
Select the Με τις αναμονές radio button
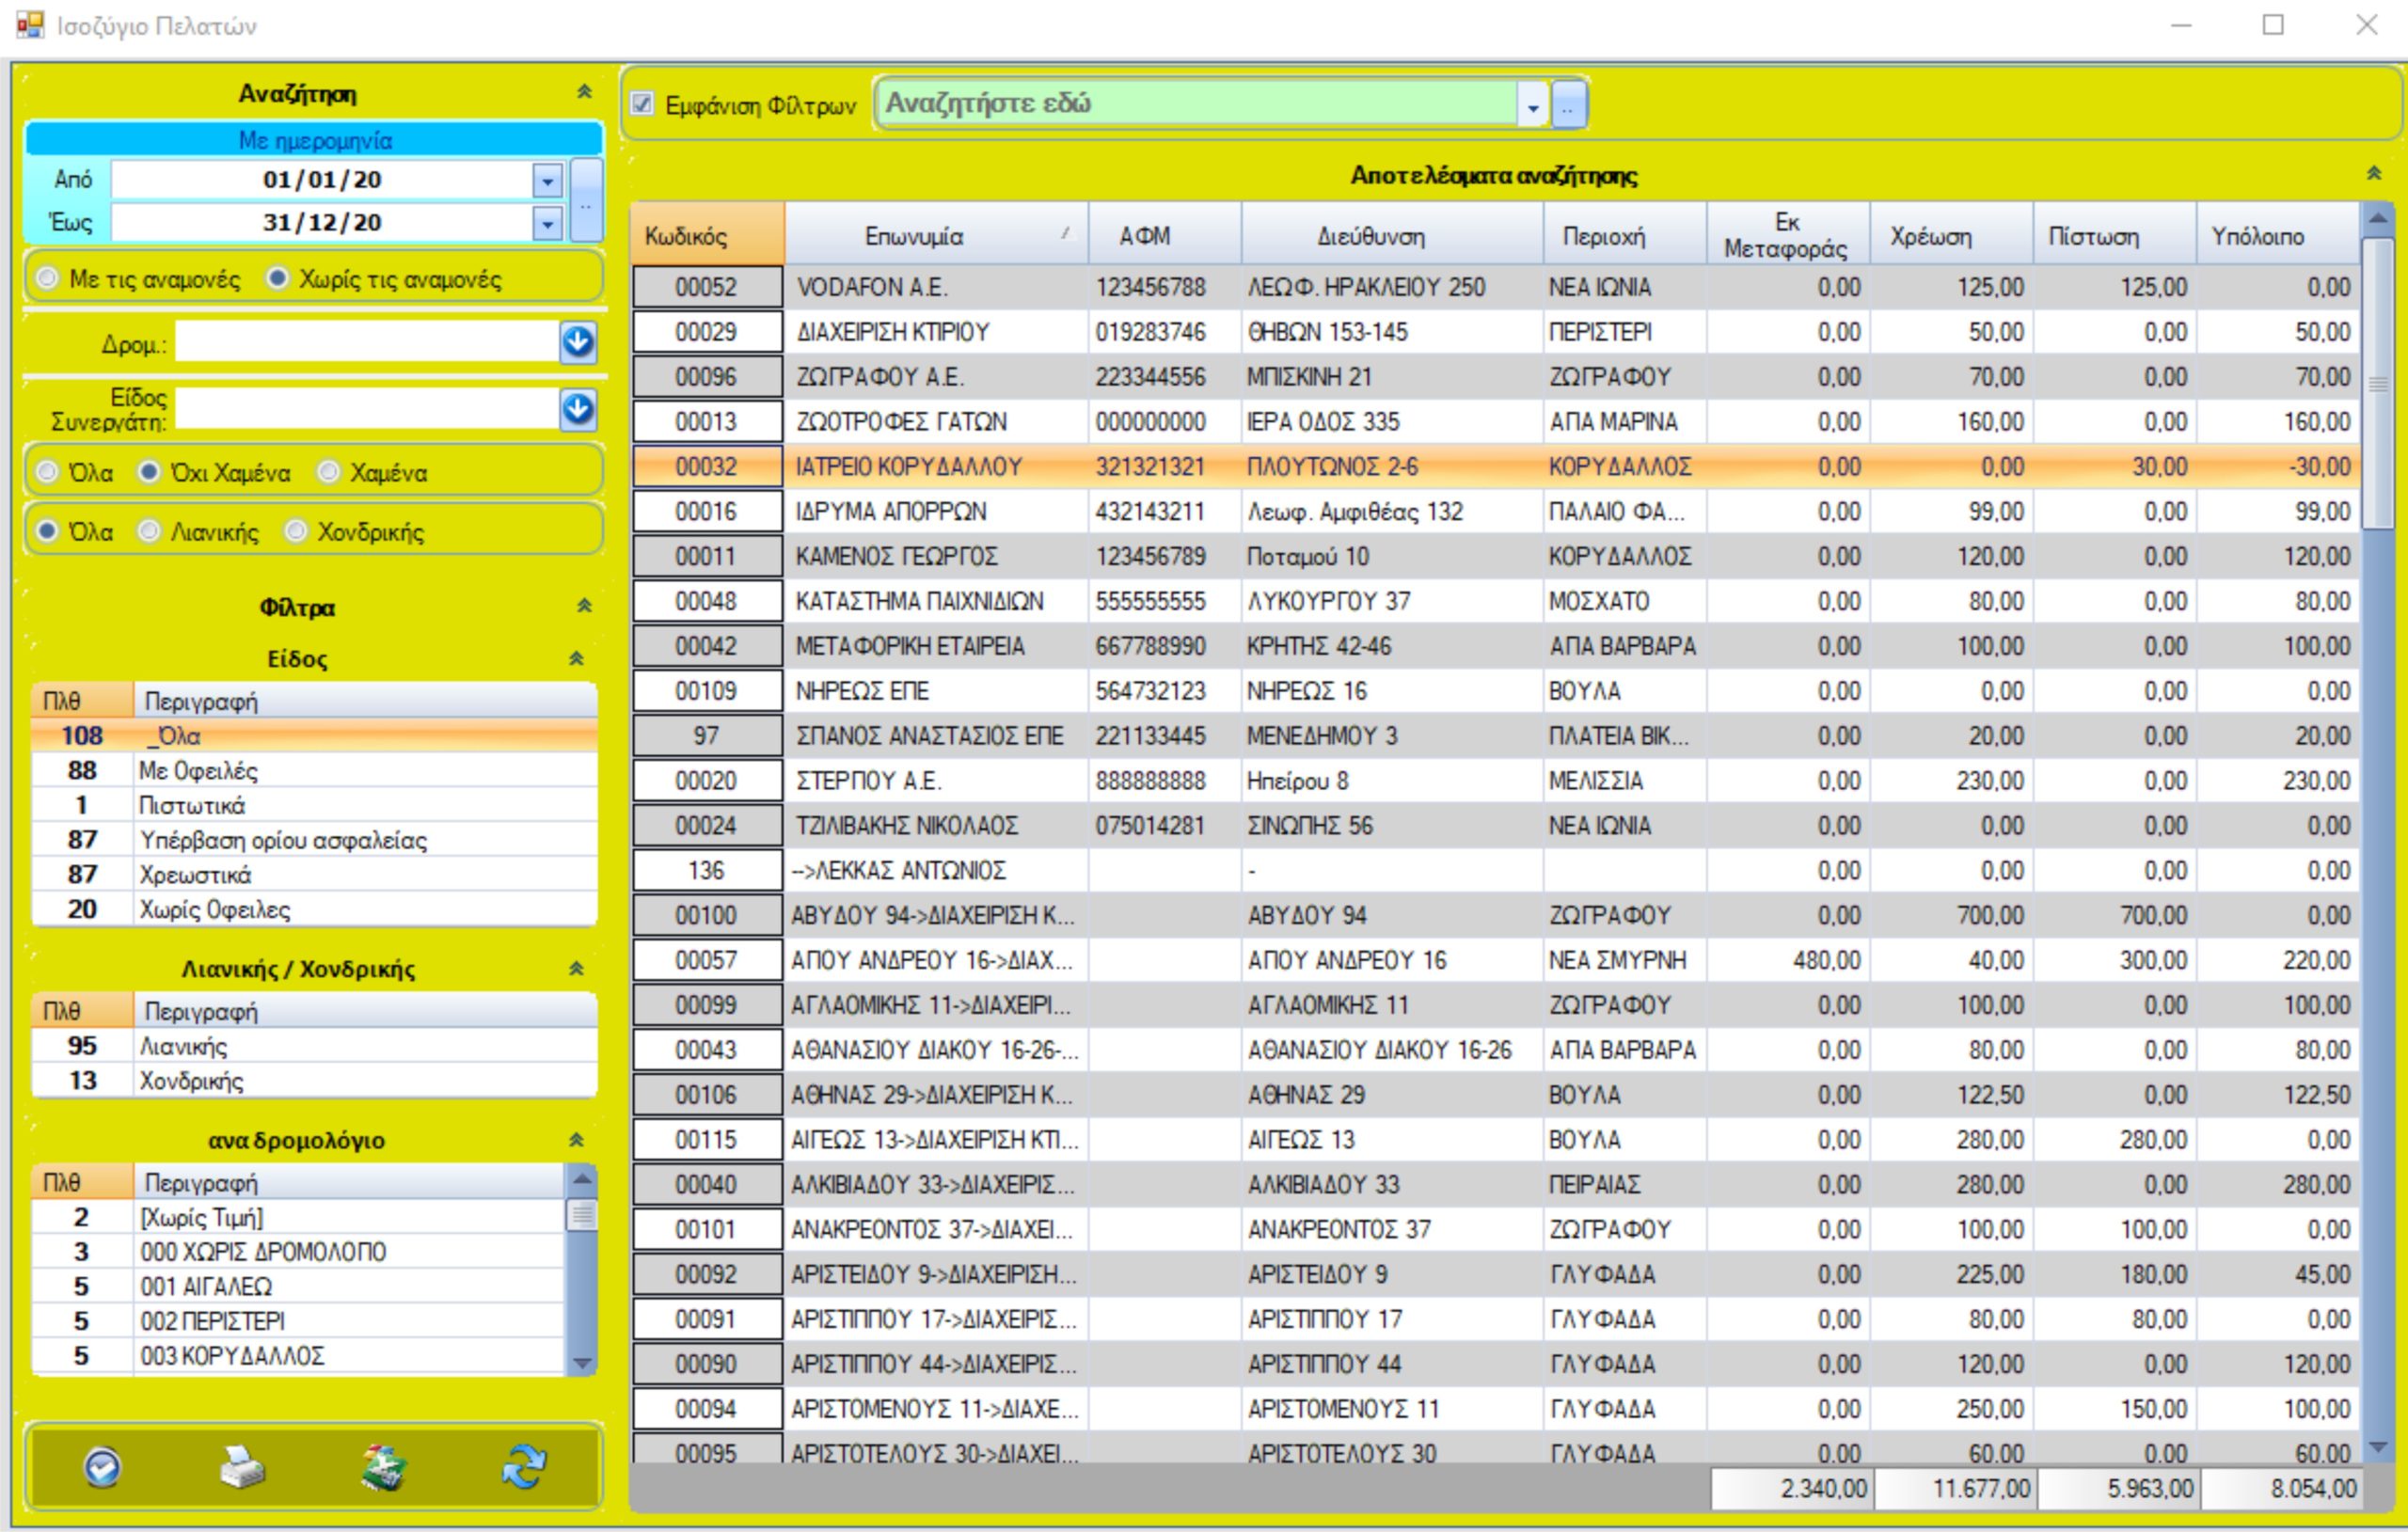[x=47, y=279]
